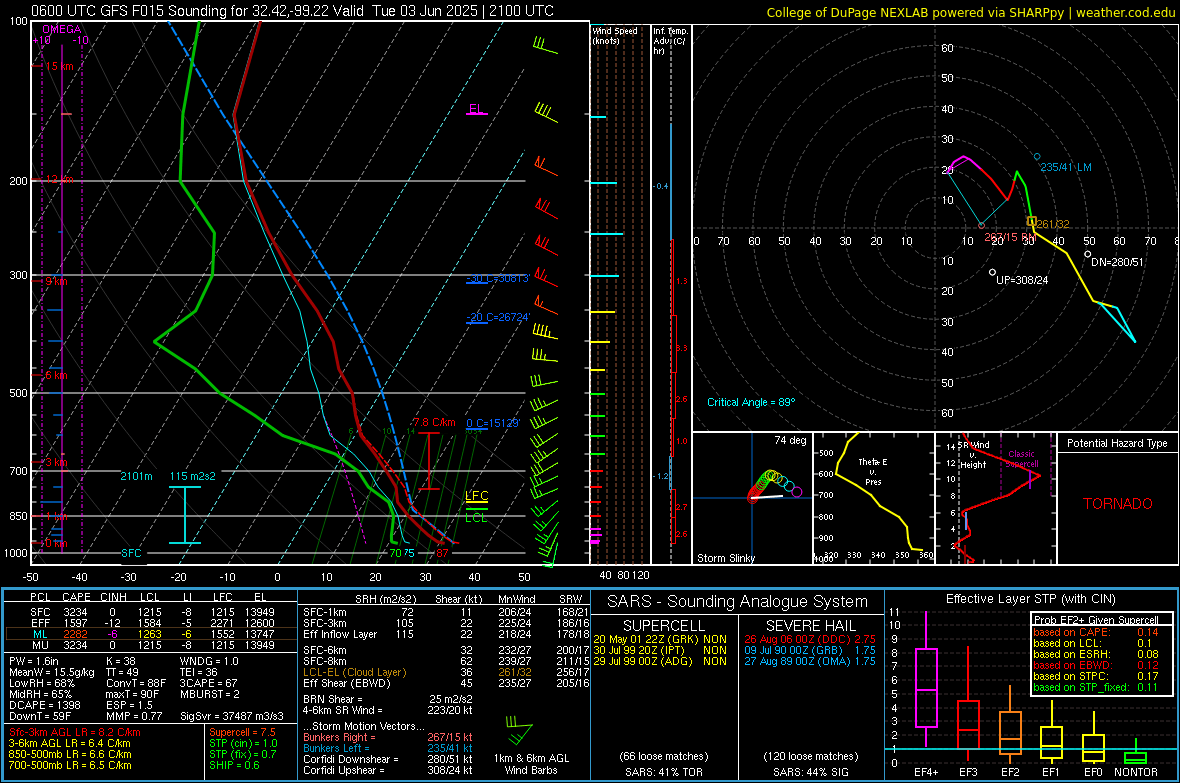
Task: Click the magenta 'EL' level marker
Action: pos(476,108)
